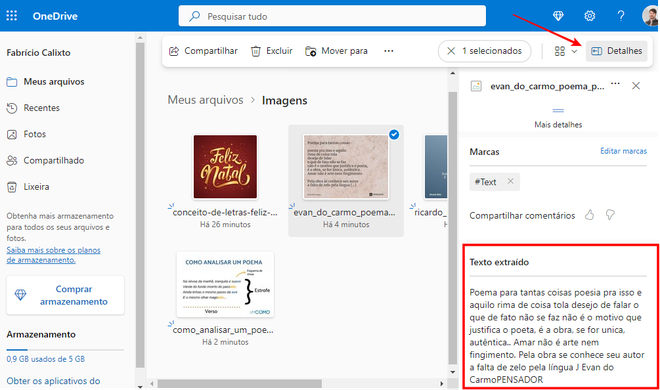This screenshot has height=390, width=660.
Task: Click the Editar marcas link
Action: (x=623, y=151)
